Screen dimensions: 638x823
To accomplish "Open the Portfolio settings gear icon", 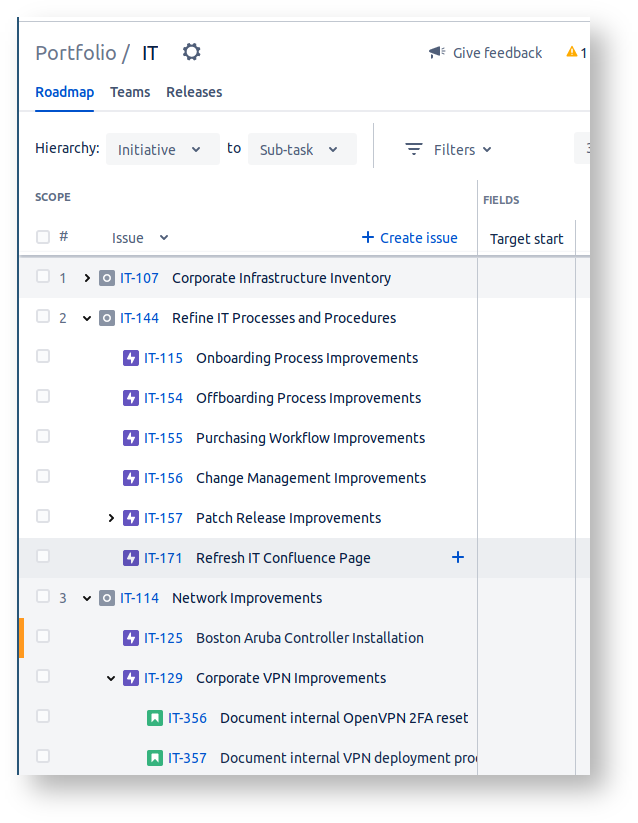I will tap(191, 52).
